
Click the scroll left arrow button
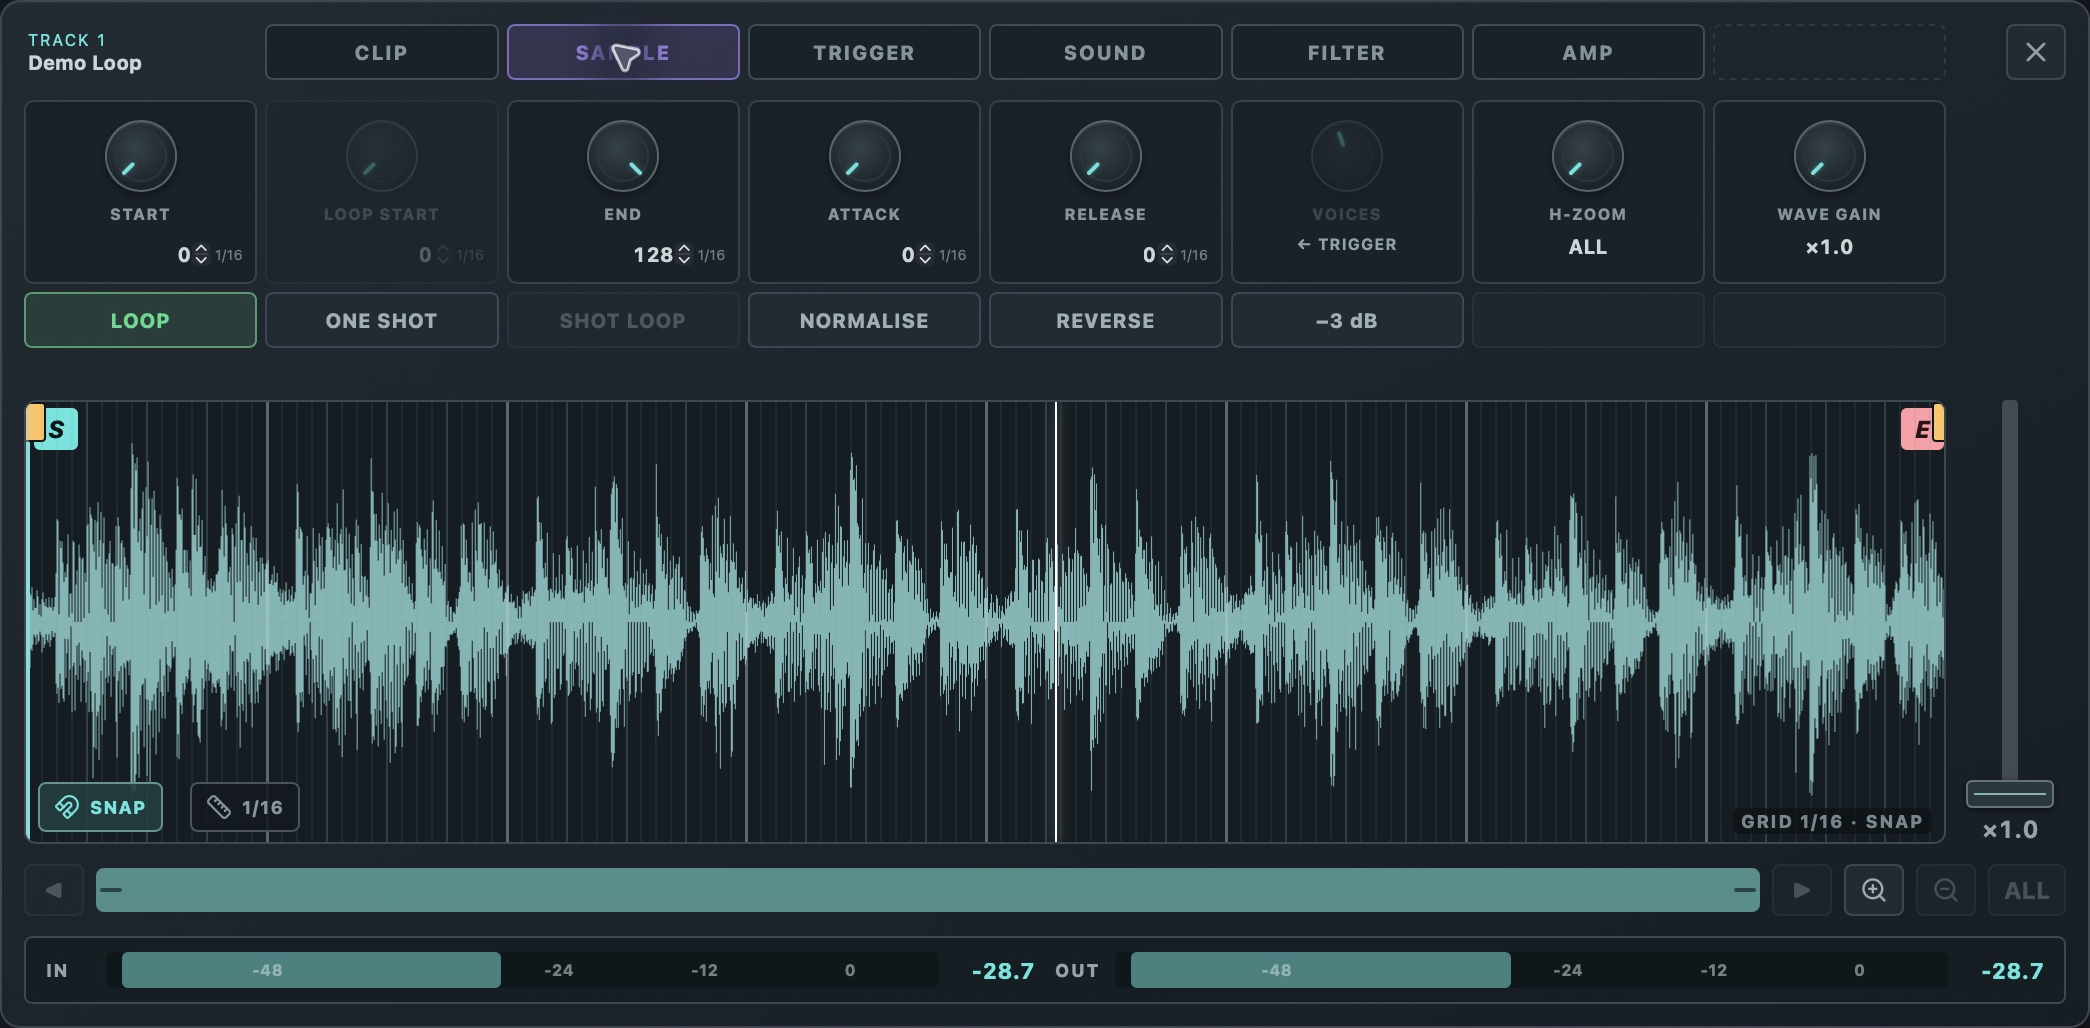pos(54,890)
